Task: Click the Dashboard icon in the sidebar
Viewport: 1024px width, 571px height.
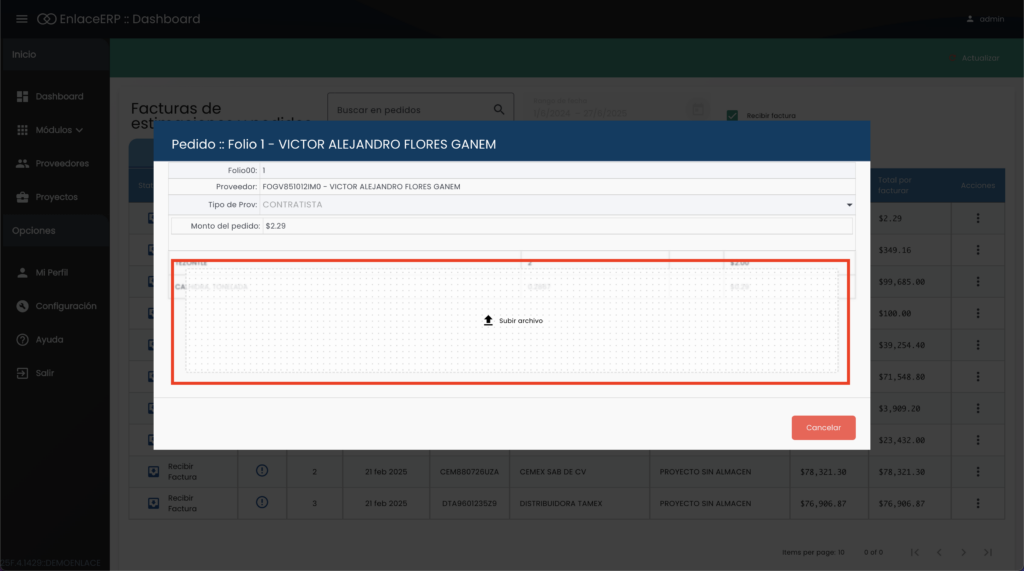Action: pyautogui.click(x=22, y=97)
